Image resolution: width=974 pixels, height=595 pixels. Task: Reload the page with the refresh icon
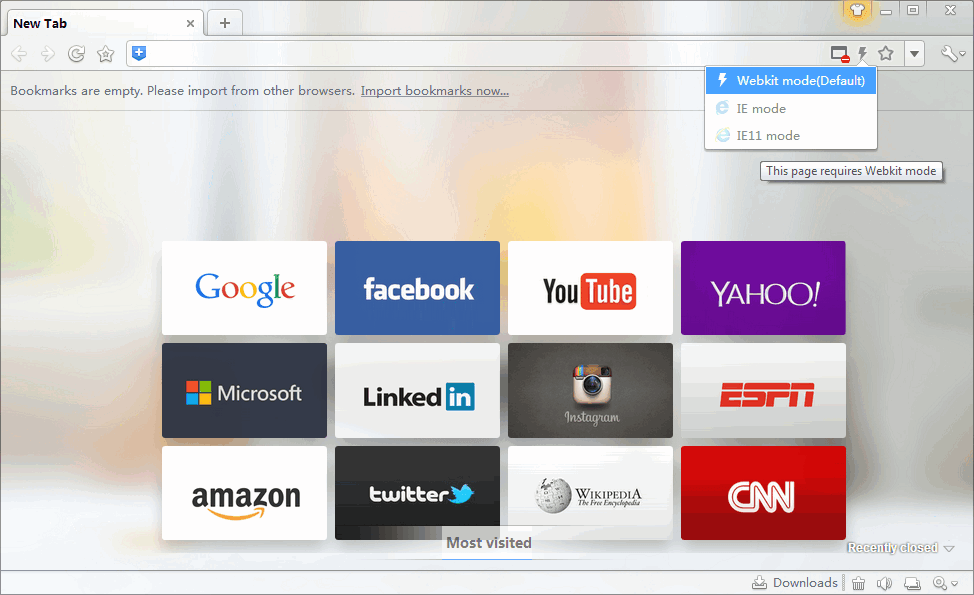pyautogui.click(x=76, y=54)
